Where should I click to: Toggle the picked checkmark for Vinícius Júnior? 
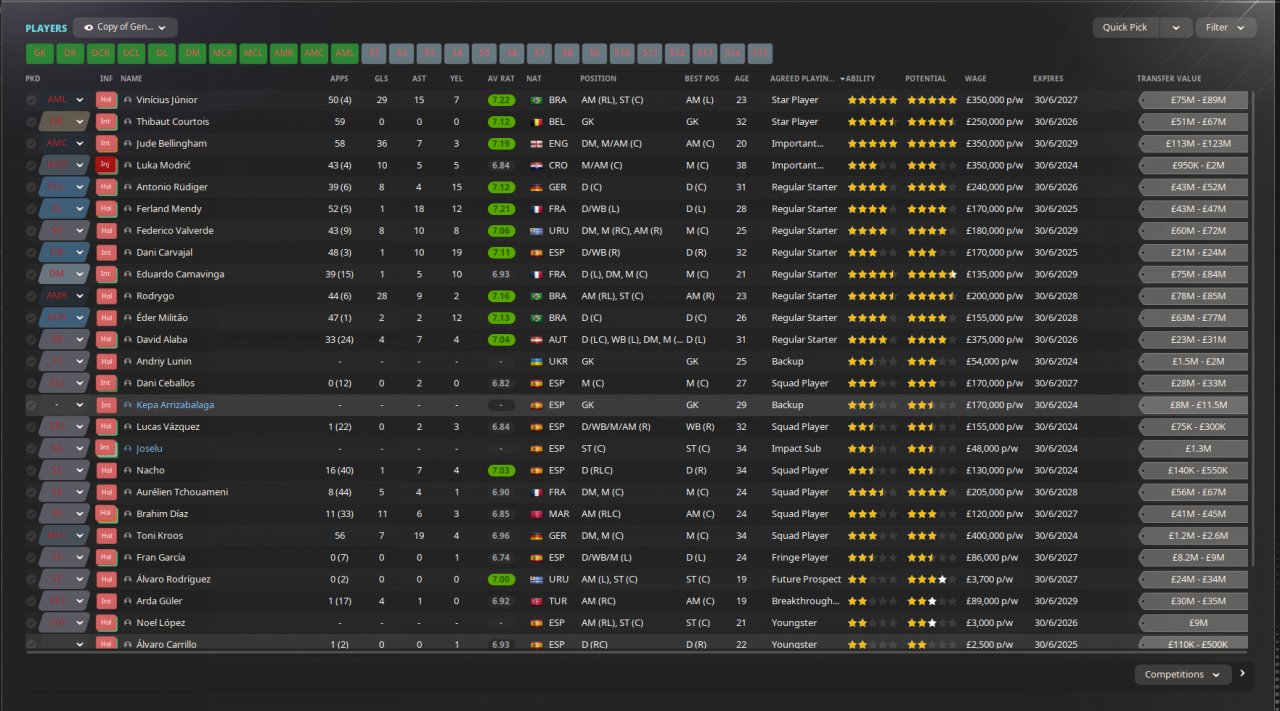point(31,100)
